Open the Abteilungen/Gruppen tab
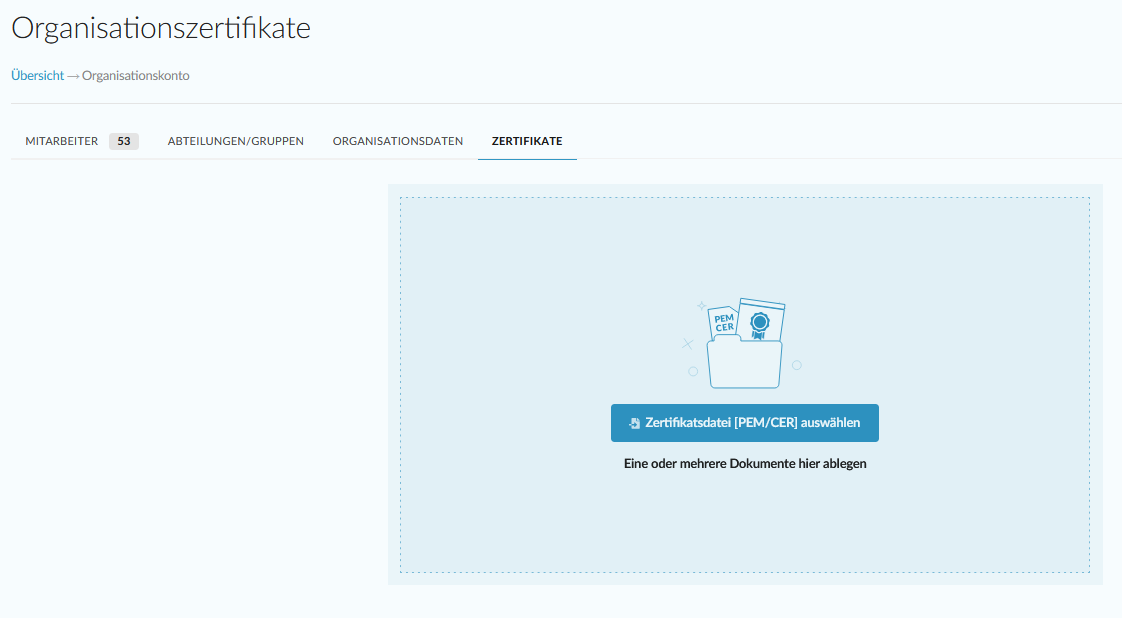The height and width of the screenshot is (618, 1122). 236,141
